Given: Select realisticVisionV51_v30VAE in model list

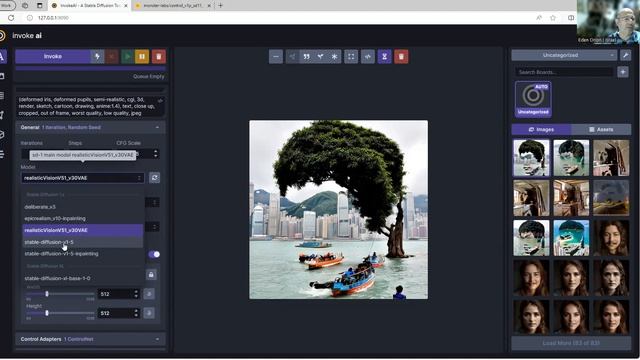Looking at the screenshot, I should [82, 230].
